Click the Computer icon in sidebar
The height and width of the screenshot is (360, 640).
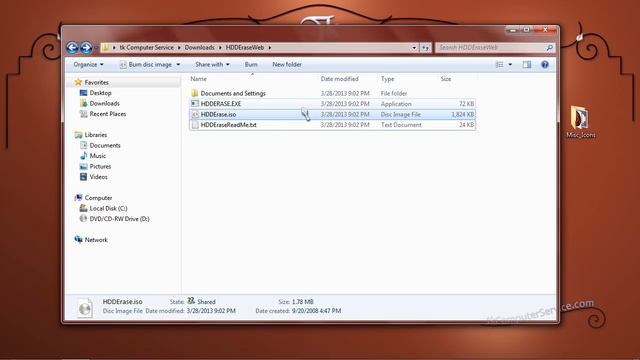[78, 198]
